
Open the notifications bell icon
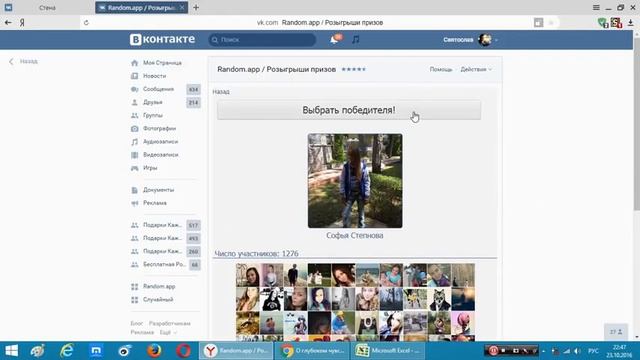tap(334, 40)
